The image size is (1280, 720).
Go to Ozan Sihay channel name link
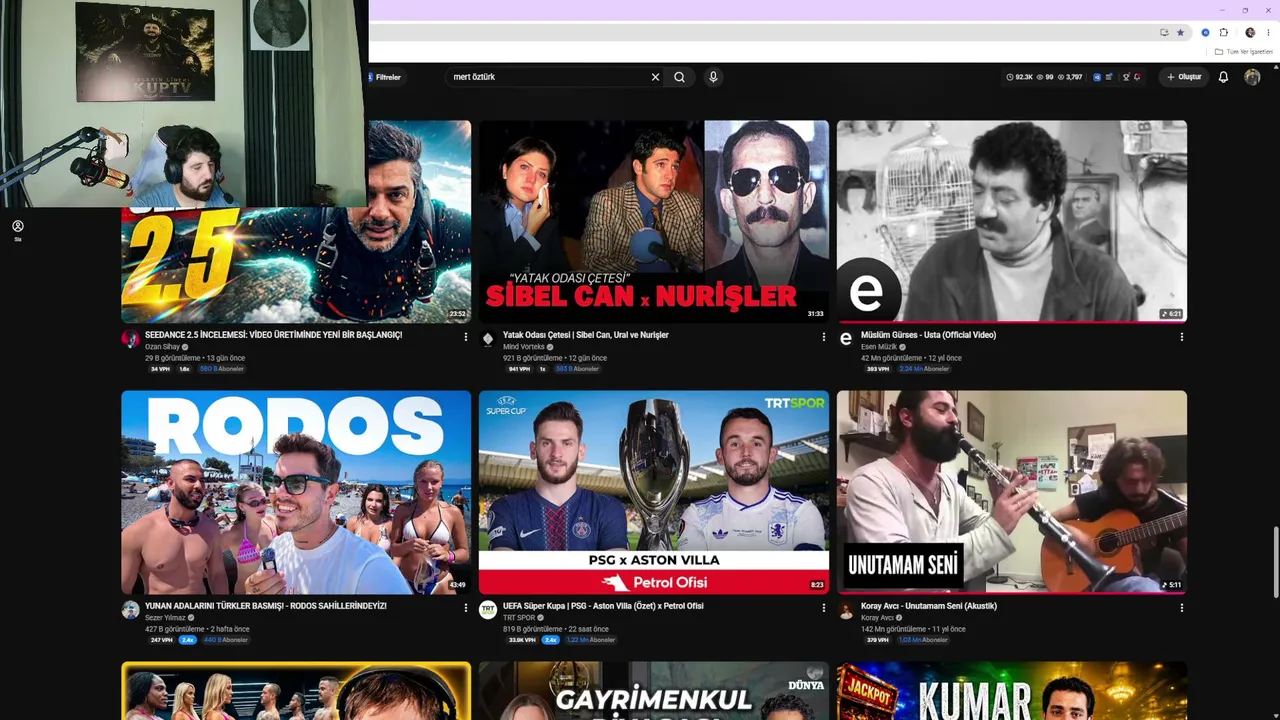162,347
